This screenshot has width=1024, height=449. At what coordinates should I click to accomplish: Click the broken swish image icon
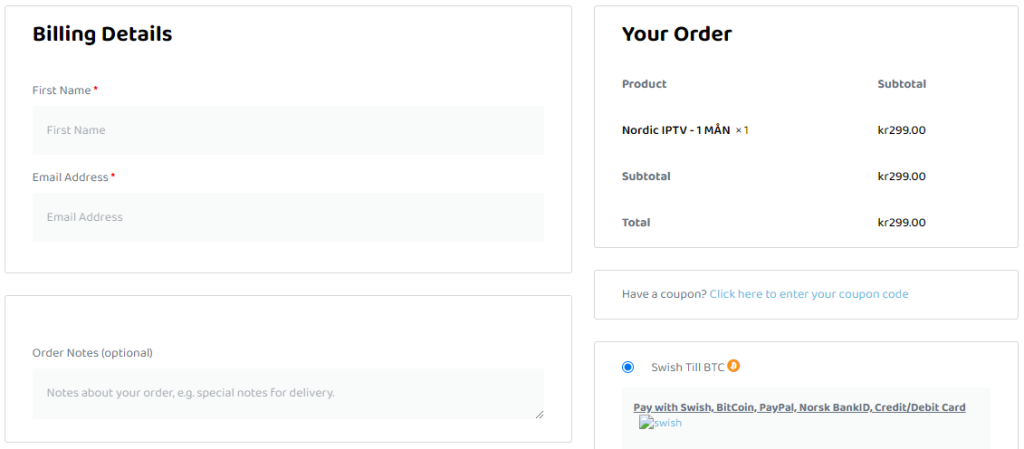(x=645, y=423)
